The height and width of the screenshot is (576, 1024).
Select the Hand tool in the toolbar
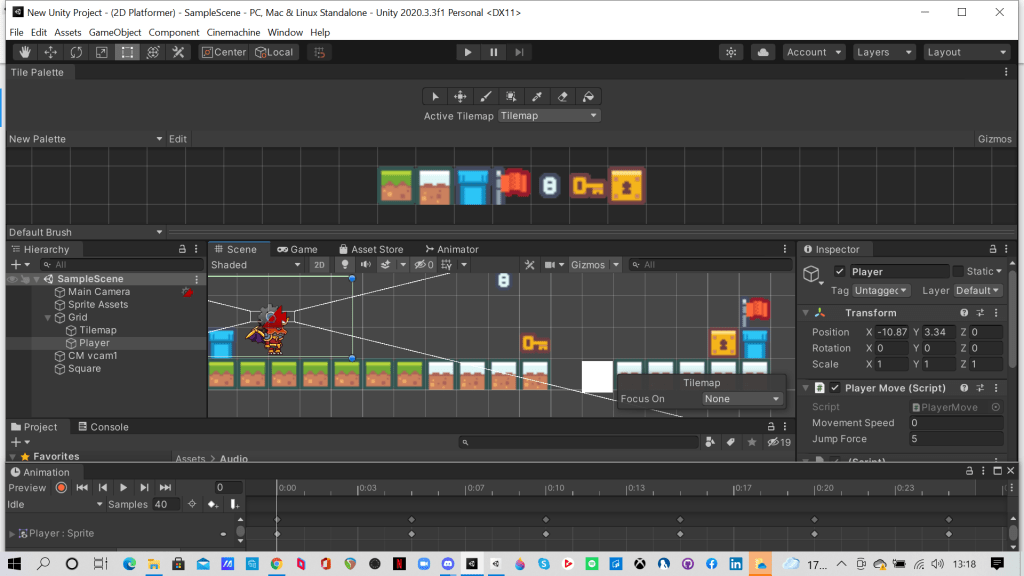(x=24, y=52)
